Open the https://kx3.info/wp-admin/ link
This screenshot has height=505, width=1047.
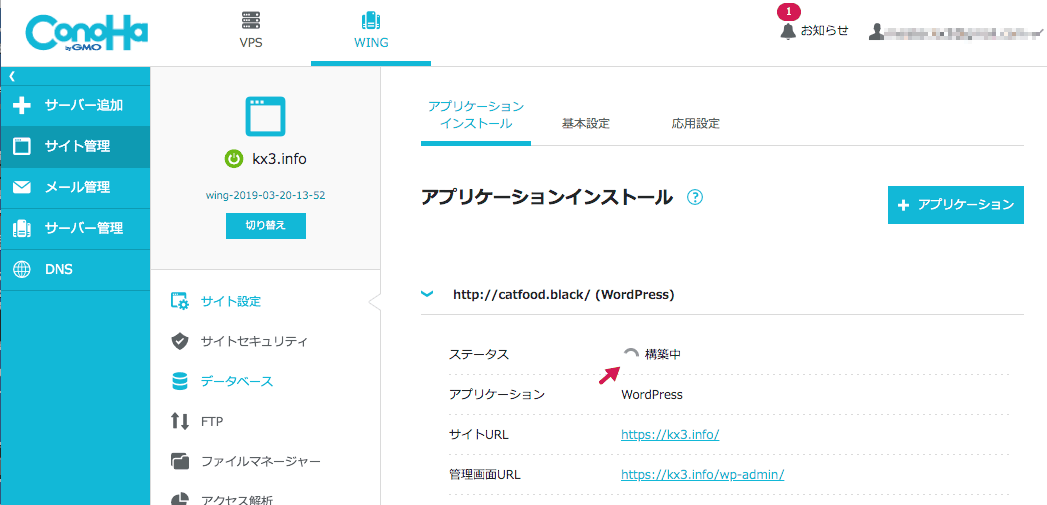[x=702, y=475]
